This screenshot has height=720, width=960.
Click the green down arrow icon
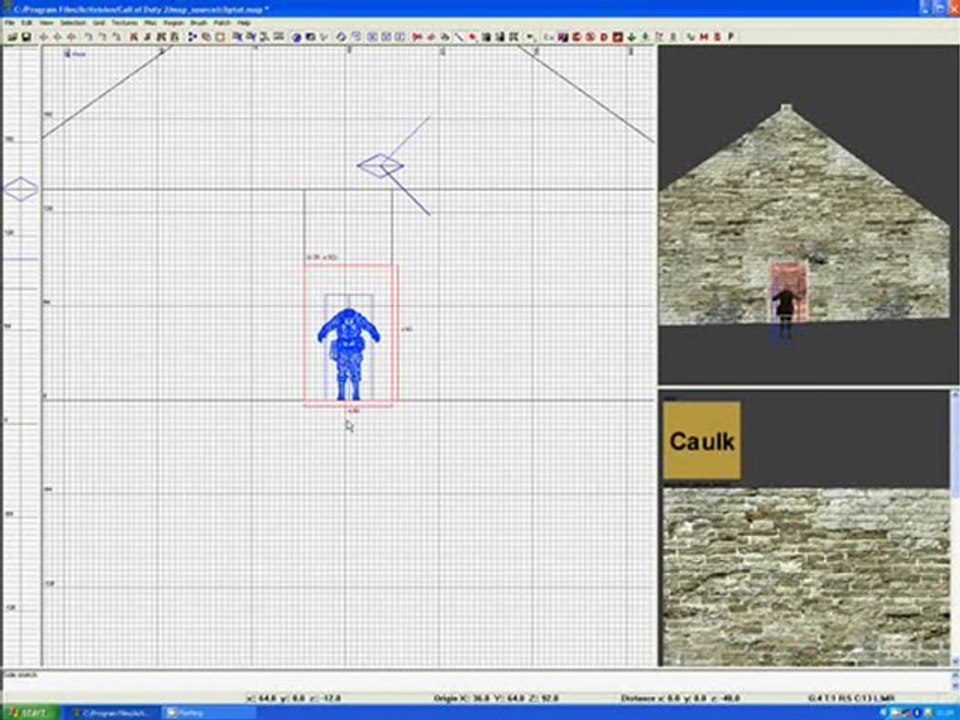(x=631, y=37)
